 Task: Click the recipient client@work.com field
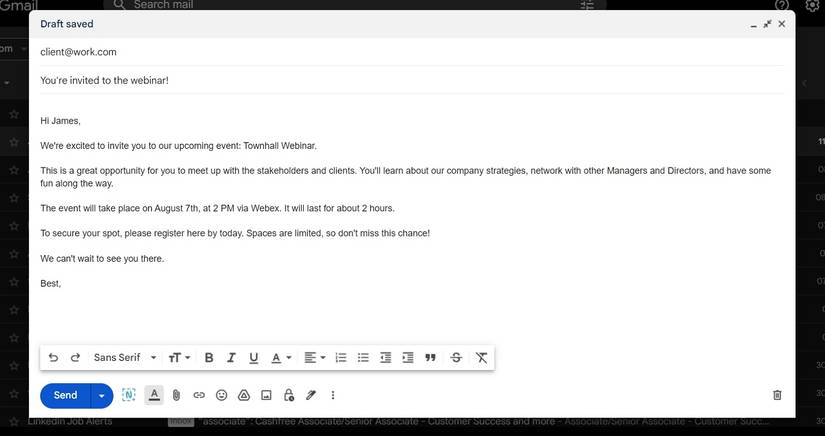[x=412, y=52]
